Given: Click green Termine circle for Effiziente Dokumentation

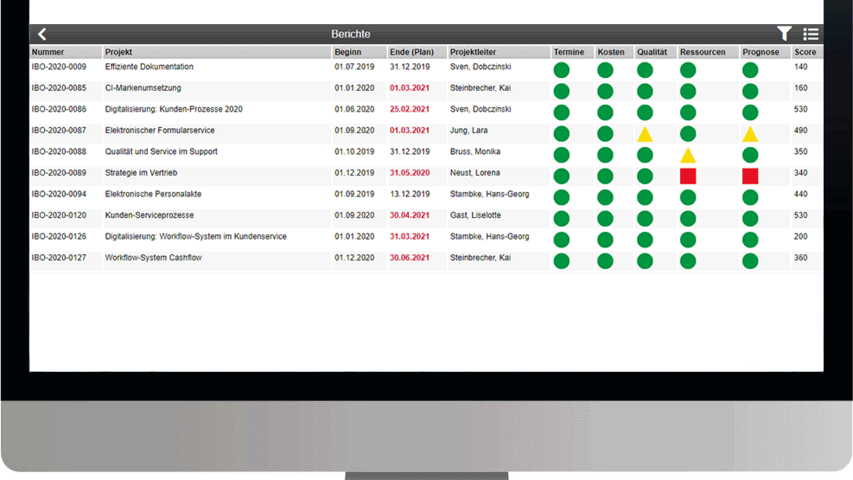Looking at the screenshot, I should (561, 70).
